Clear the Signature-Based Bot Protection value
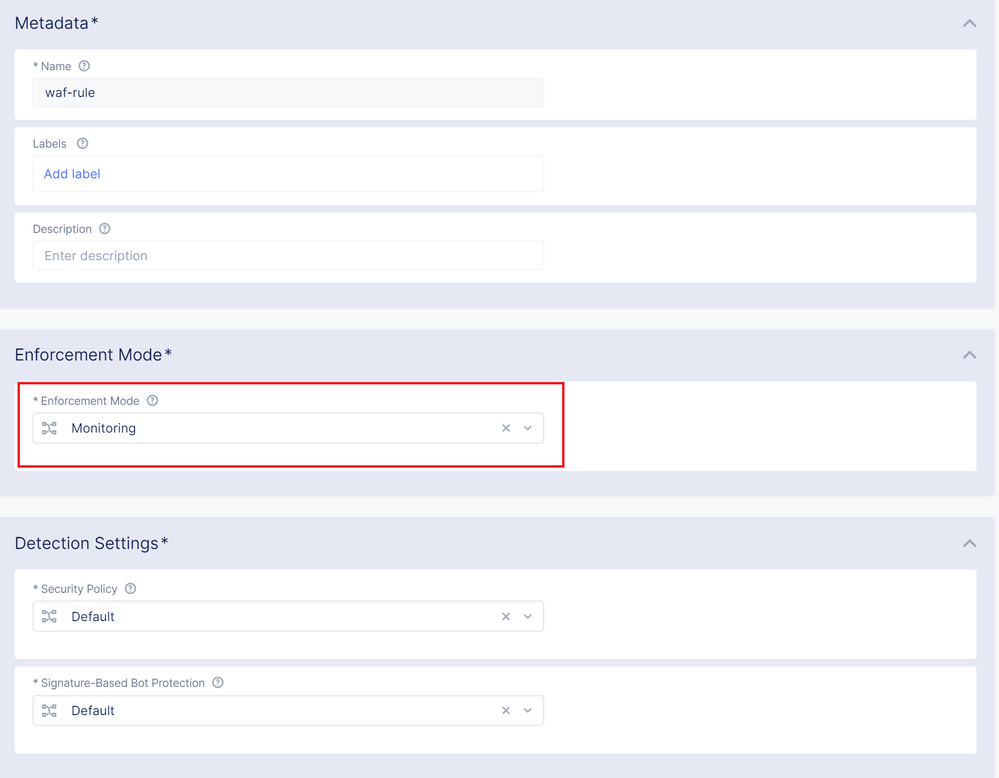The image size is (999, 778). coord(506,711)
